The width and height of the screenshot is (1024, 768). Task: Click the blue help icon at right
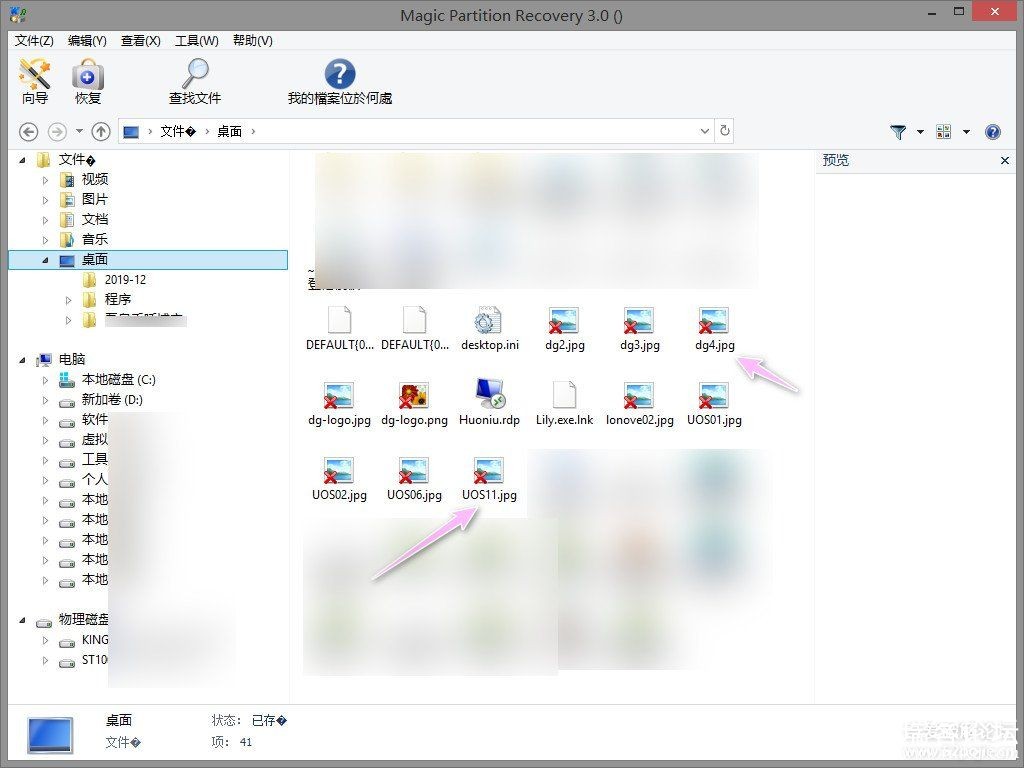pyautogui.click(x=993, y=132)
